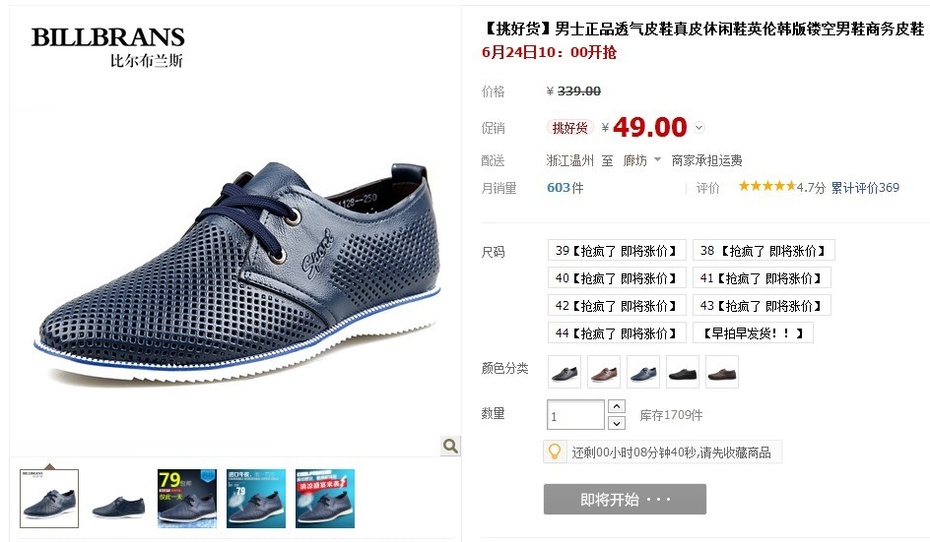The height and width of the screenshot is (542, 930).
Task: Choose size 42 option
Action: point(617,305)
